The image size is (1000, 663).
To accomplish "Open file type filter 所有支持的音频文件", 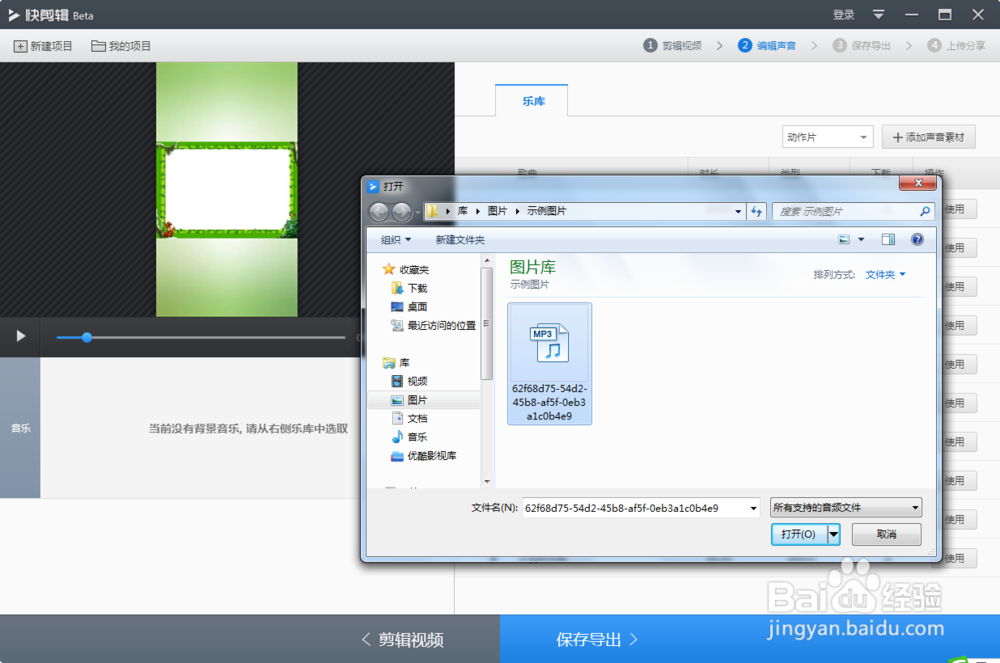I will click(846, 507).
